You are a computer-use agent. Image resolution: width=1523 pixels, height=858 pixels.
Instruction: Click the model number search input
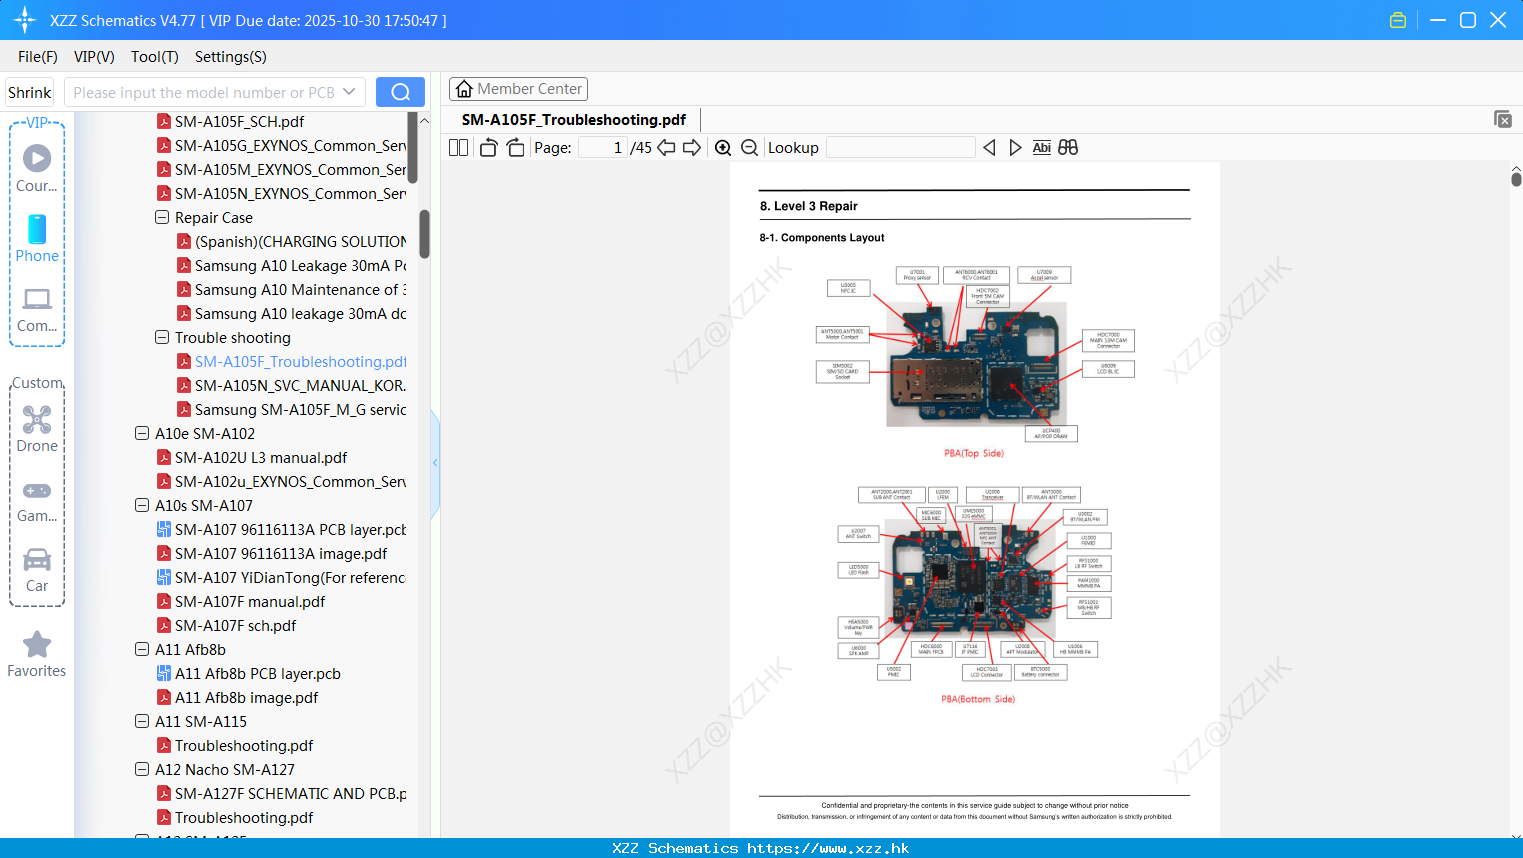pyautogui.click(x=203, y=92)
